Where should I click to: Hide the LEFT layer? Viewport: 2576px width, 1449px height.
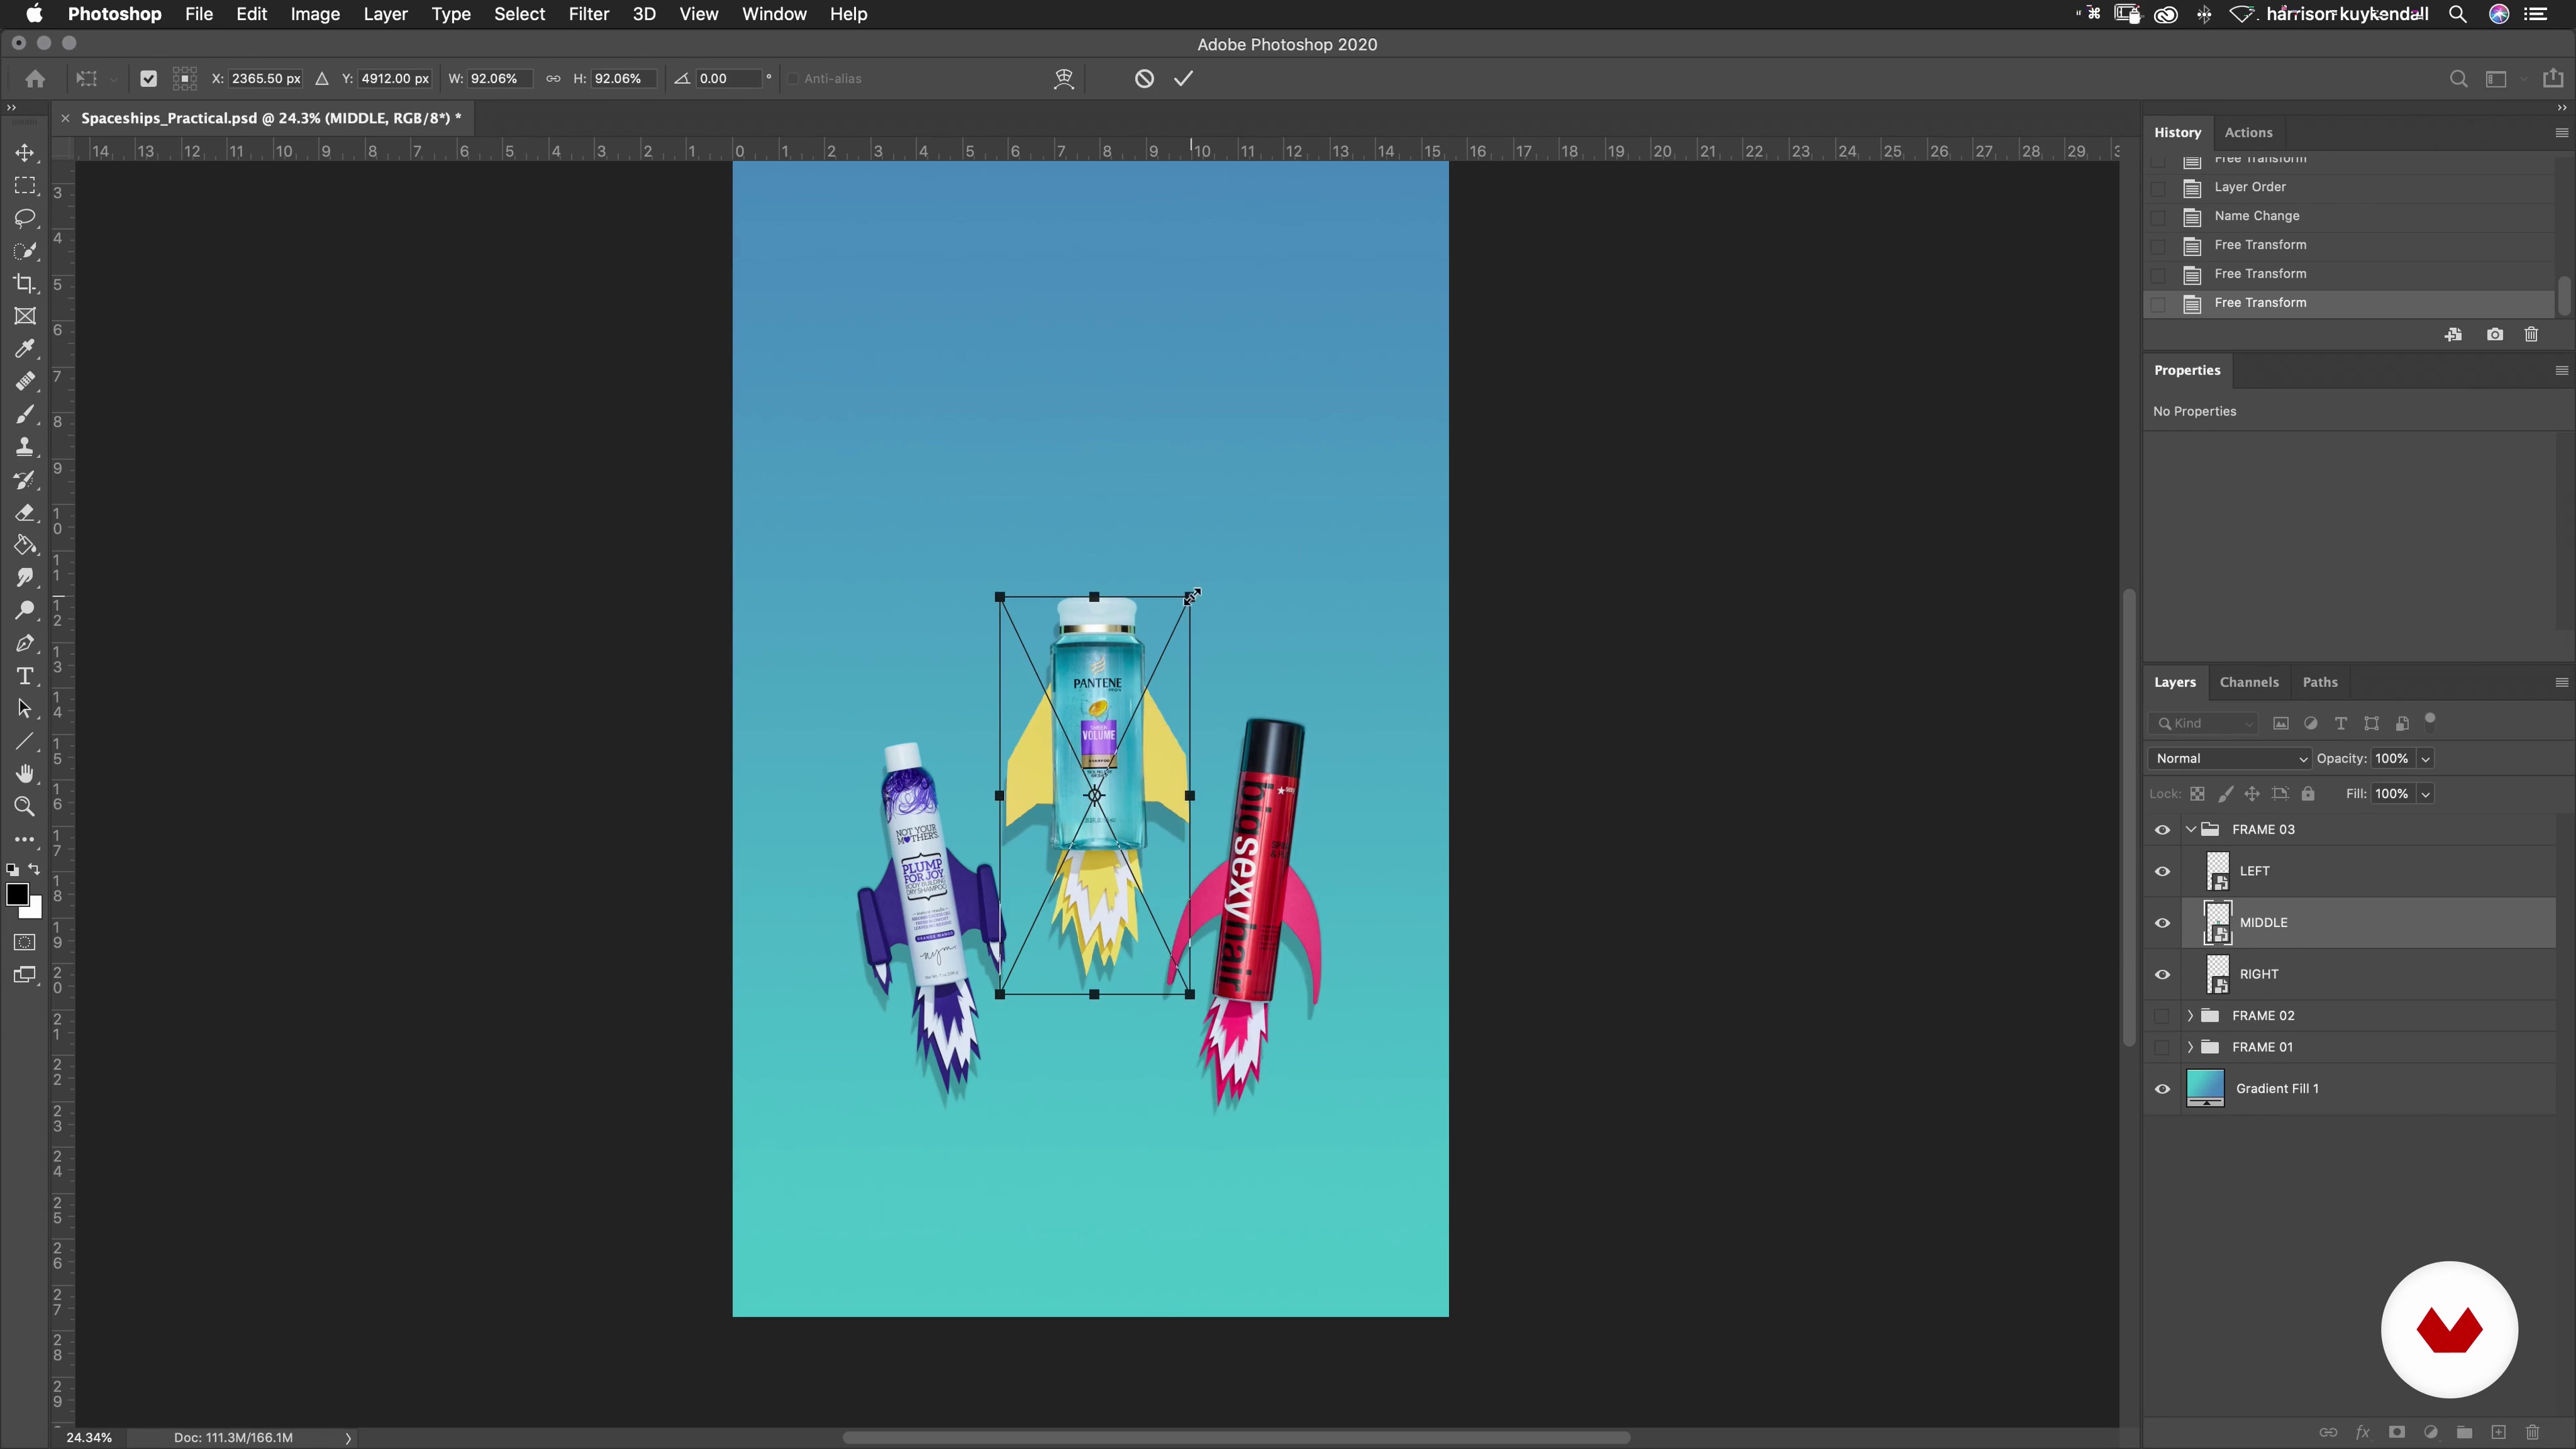tap(2162, 872)
